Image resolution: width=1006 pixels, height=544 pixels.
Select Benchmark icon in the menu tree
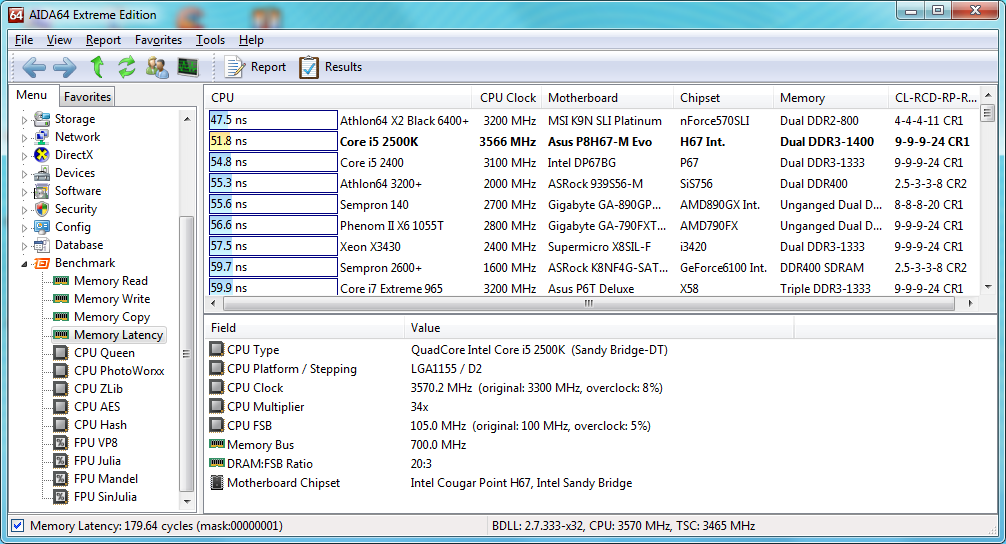point(42,263)
